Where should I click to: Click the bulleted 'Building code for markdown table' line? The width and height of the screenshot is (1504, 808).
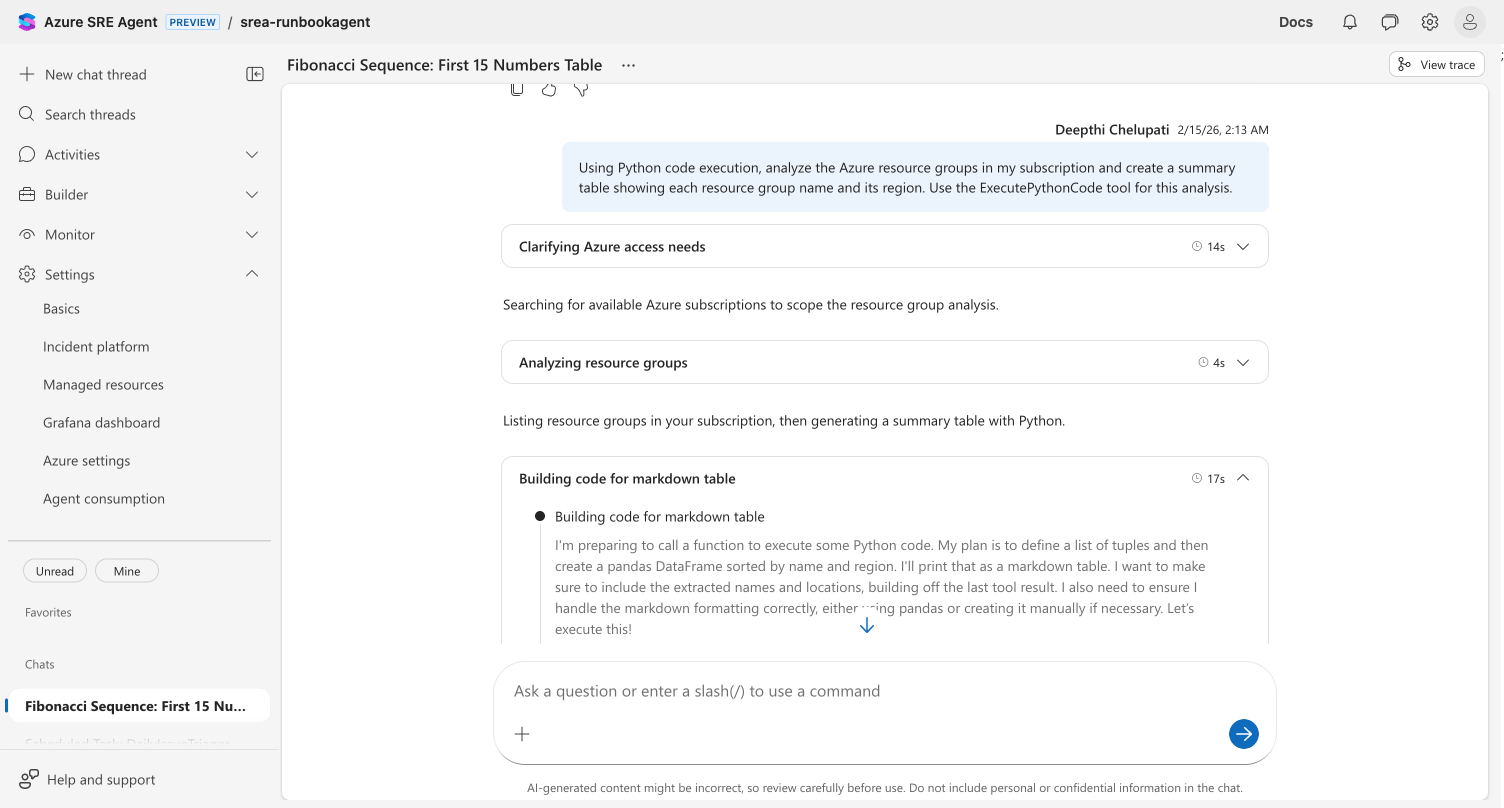pyautogui.click(x=660, y=517)
